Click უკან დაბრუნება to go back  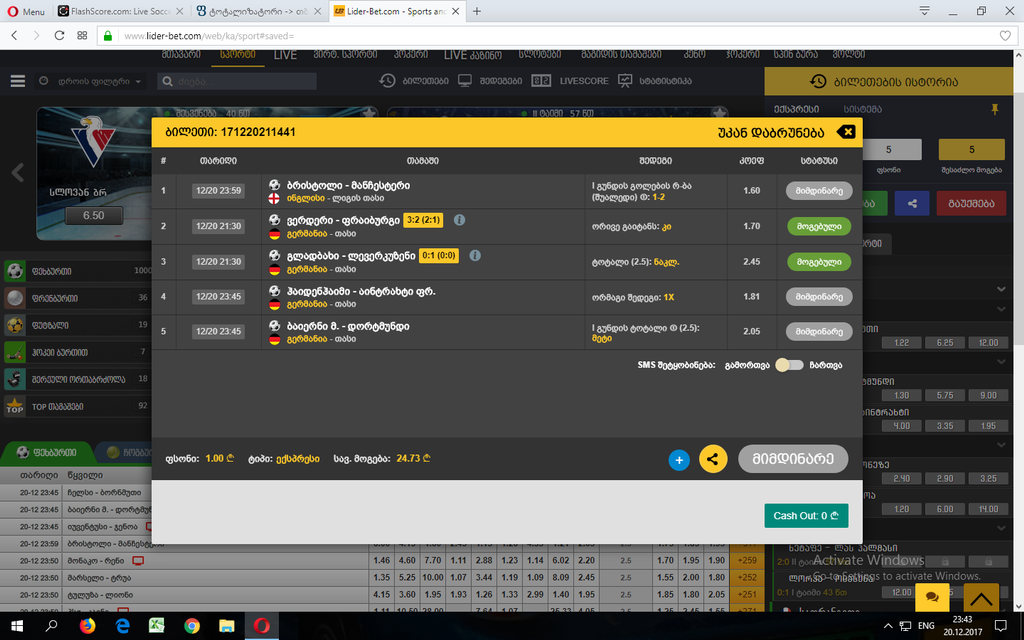point(771,132)
